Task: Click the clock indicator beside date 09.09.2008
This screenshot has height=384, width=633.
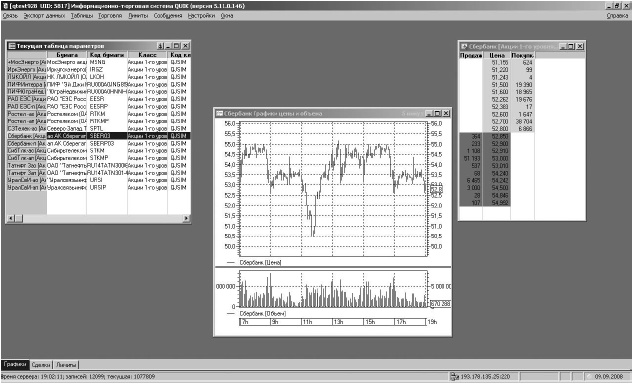Action: pyautogui.click(x=589, y=377)
